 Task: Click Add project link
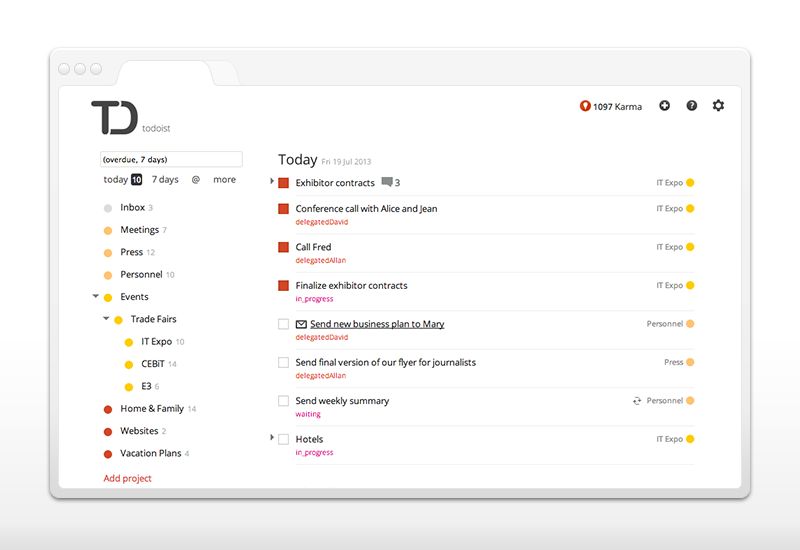pyautogui.click(x=128, y=479)
